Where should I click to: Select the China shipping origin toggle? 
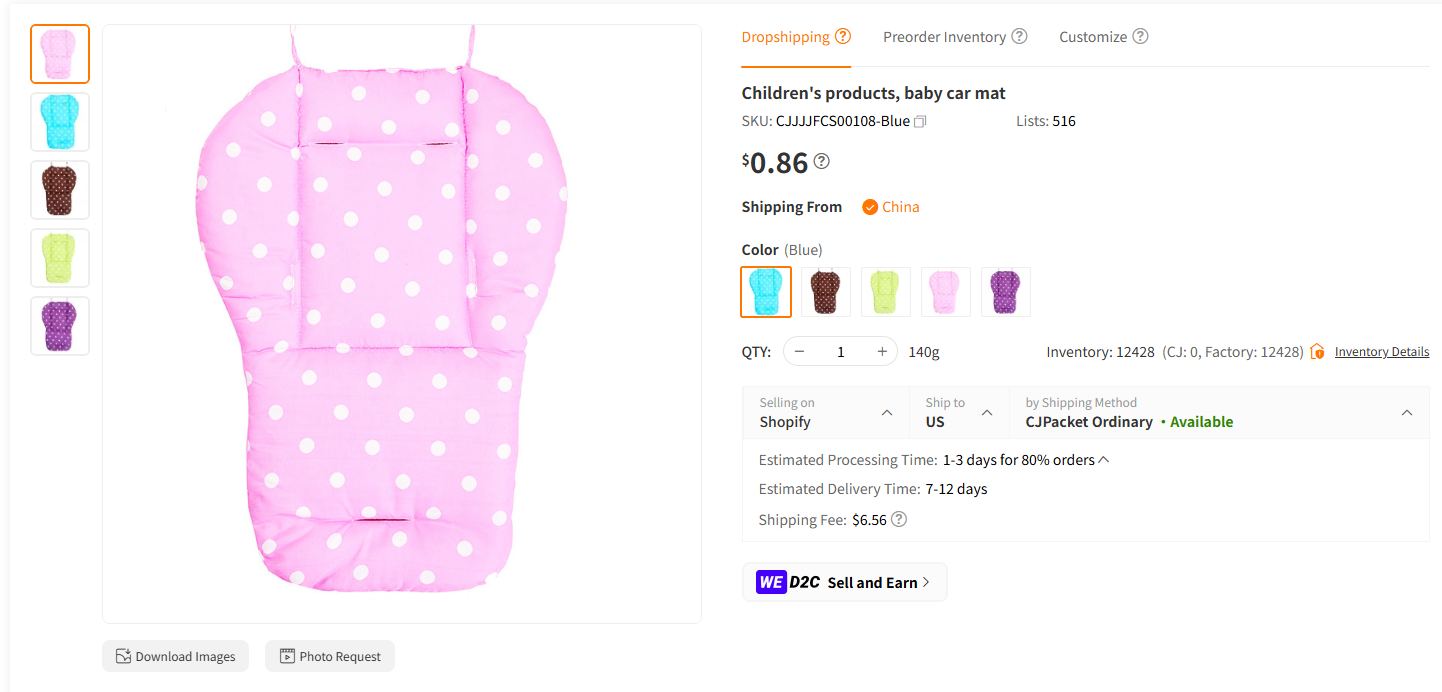tap(890, 206)
